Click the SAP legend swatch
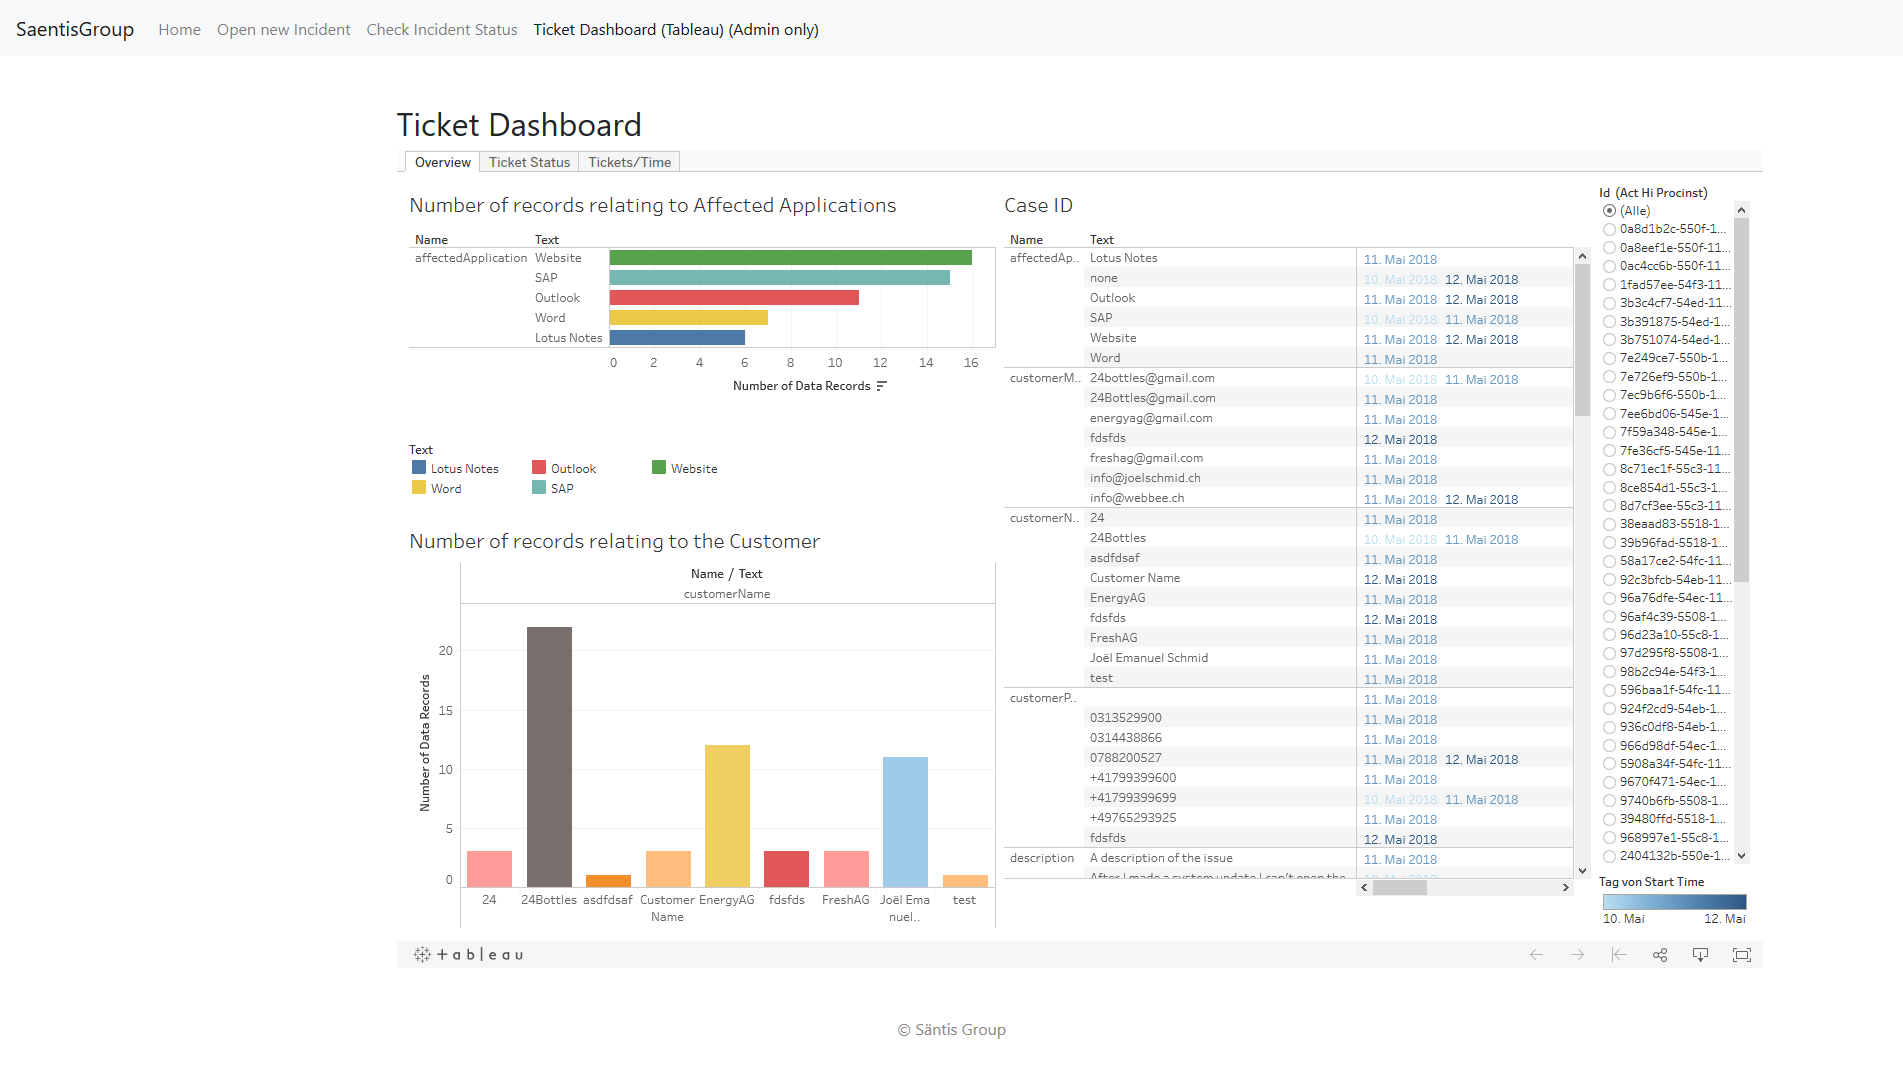Image resolution: width=1903 pixels, height=1088 pixels. [539, 487]
